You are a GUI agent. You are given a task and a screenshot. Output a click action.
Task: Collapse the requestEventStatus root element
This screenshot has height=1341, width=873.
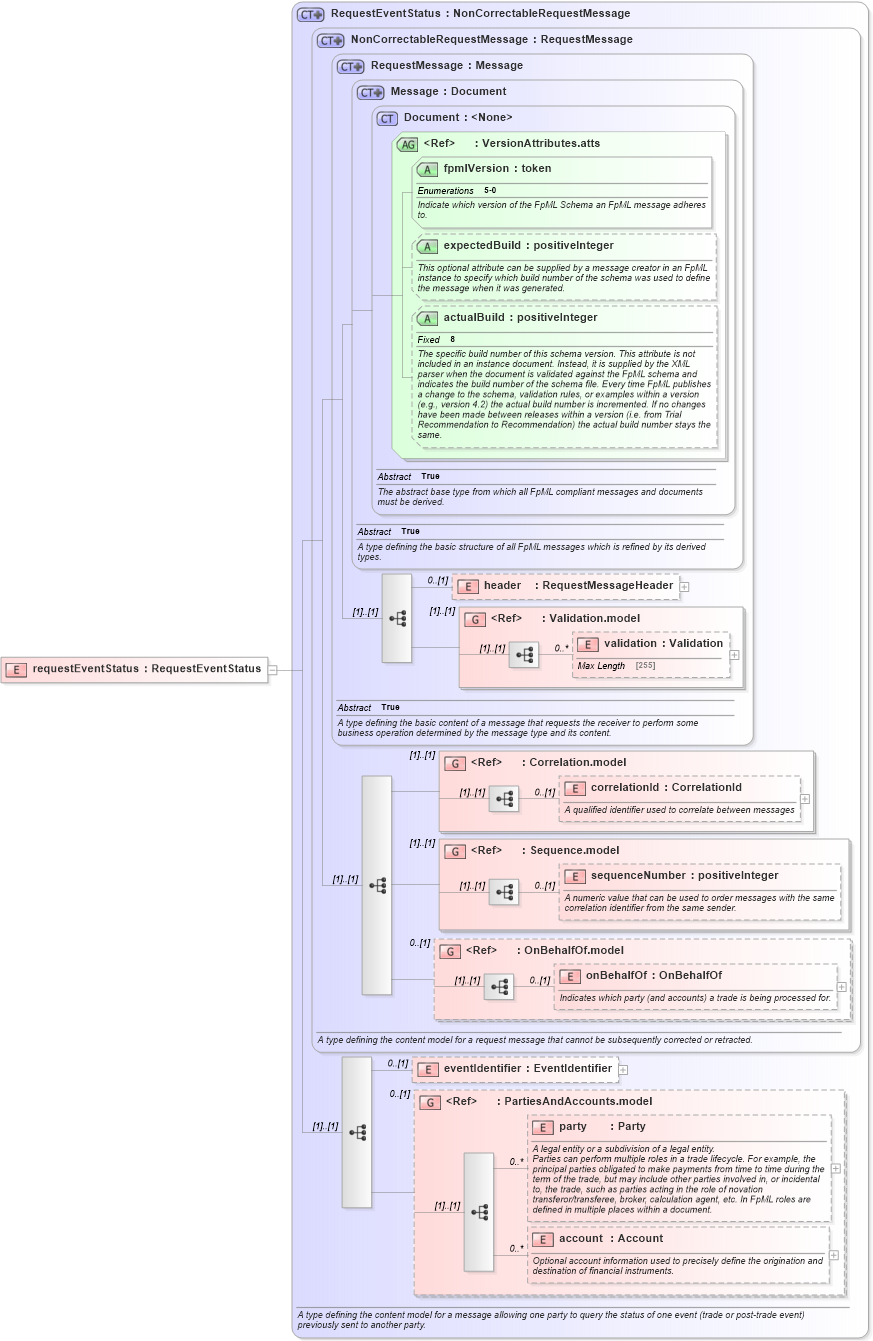tap(272, 670)
